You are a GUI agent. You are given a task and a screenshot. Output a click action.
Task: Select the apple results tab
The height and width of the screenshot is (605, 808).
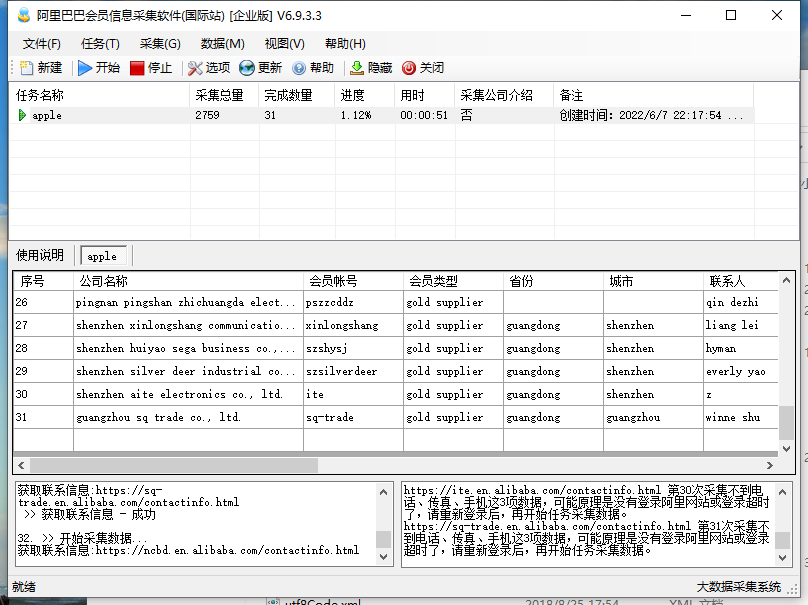tap(103, 256)
